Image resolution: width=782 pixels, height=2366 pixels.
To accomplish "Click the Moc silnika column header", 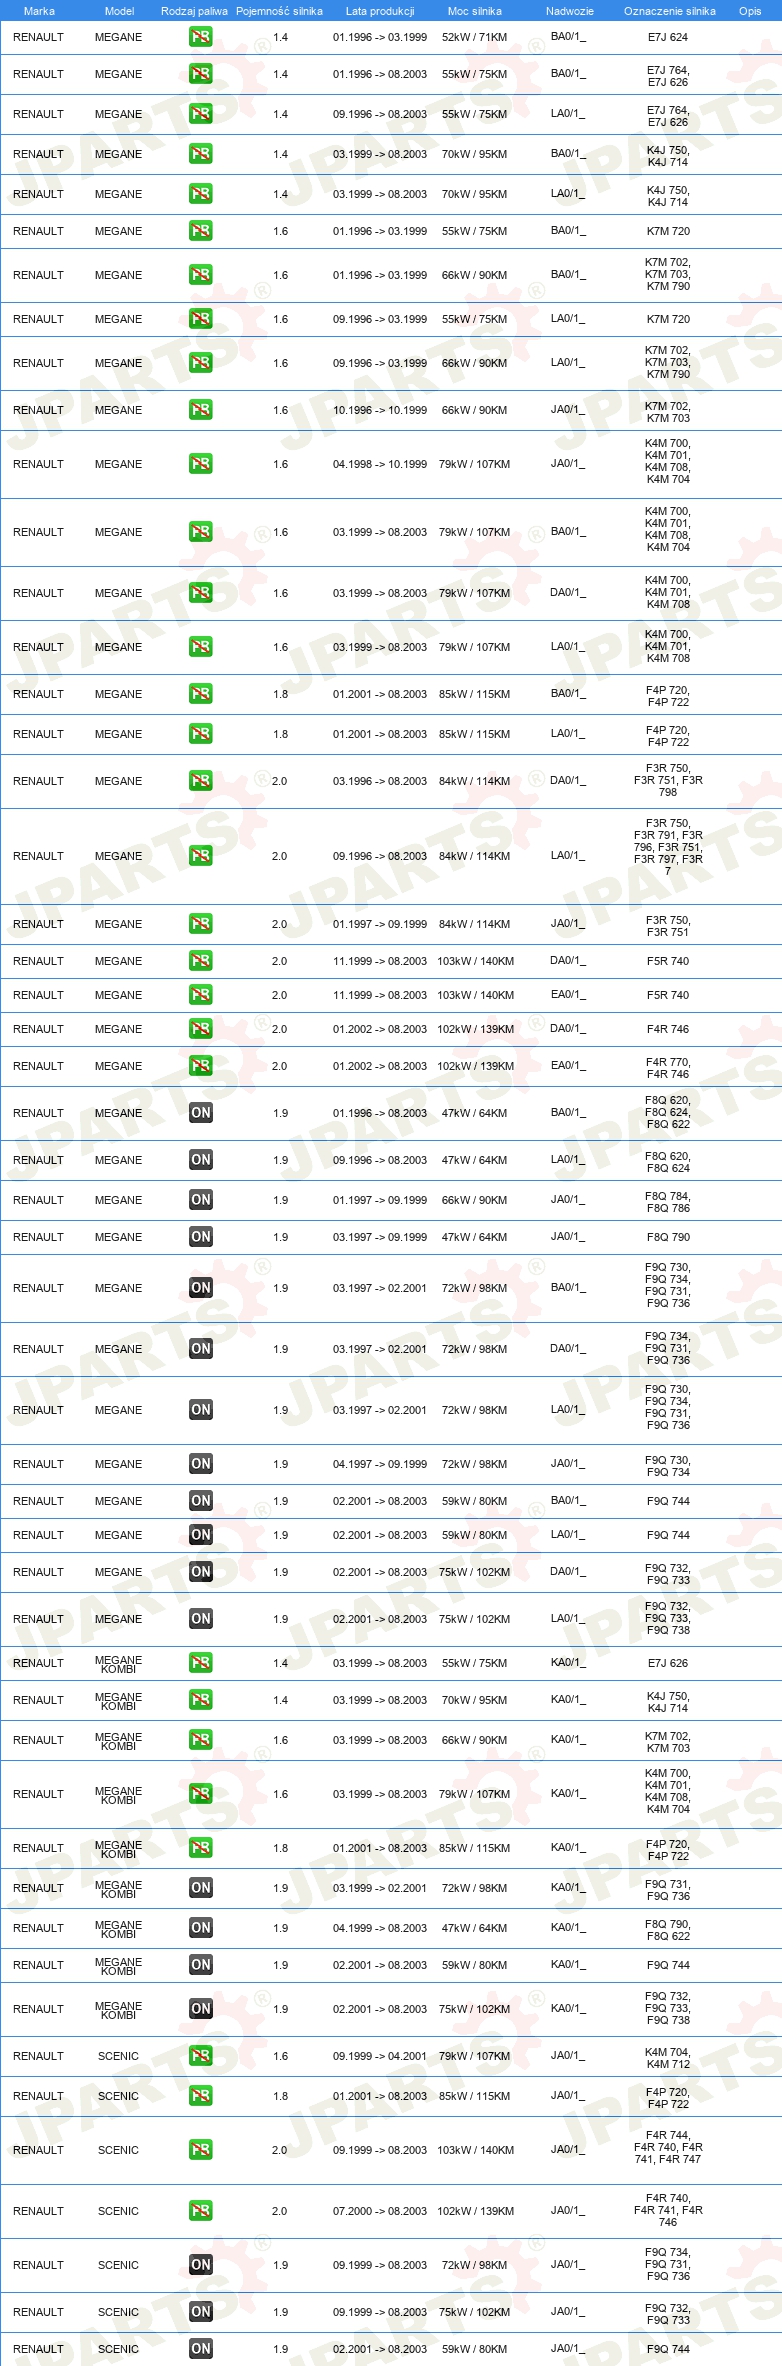I will (475, 11).
